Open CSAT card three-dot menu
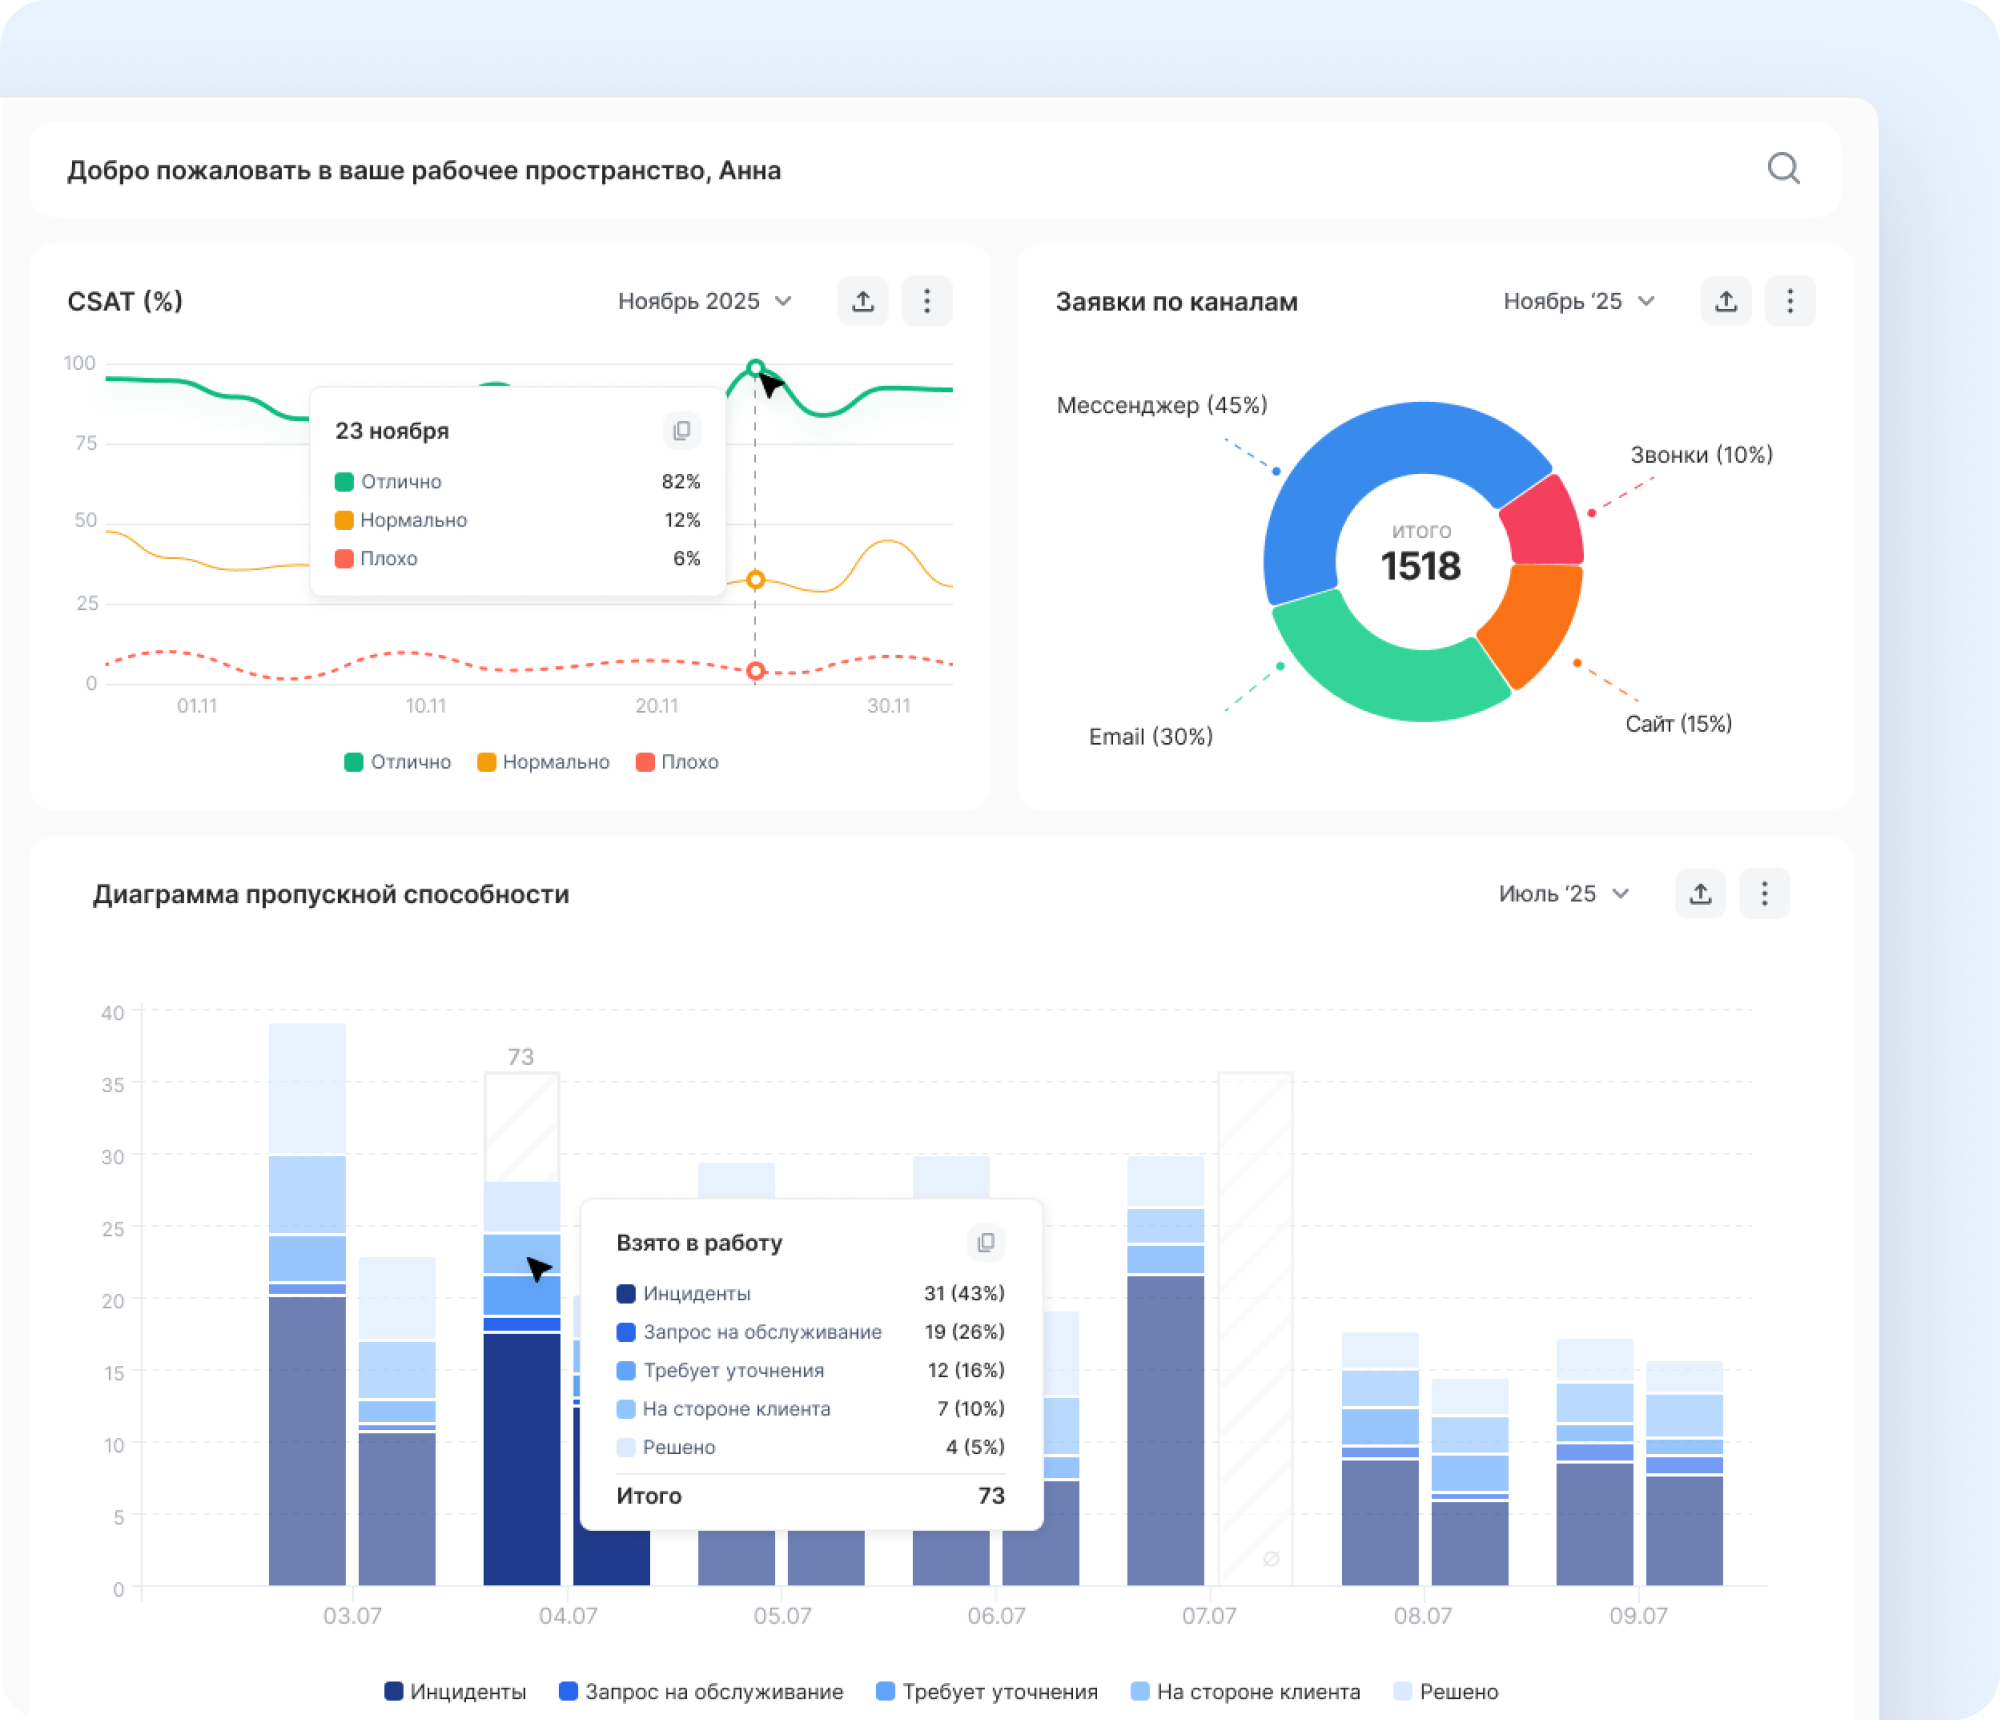The width and height of the screenshot is (2000, 1720). 927,301
